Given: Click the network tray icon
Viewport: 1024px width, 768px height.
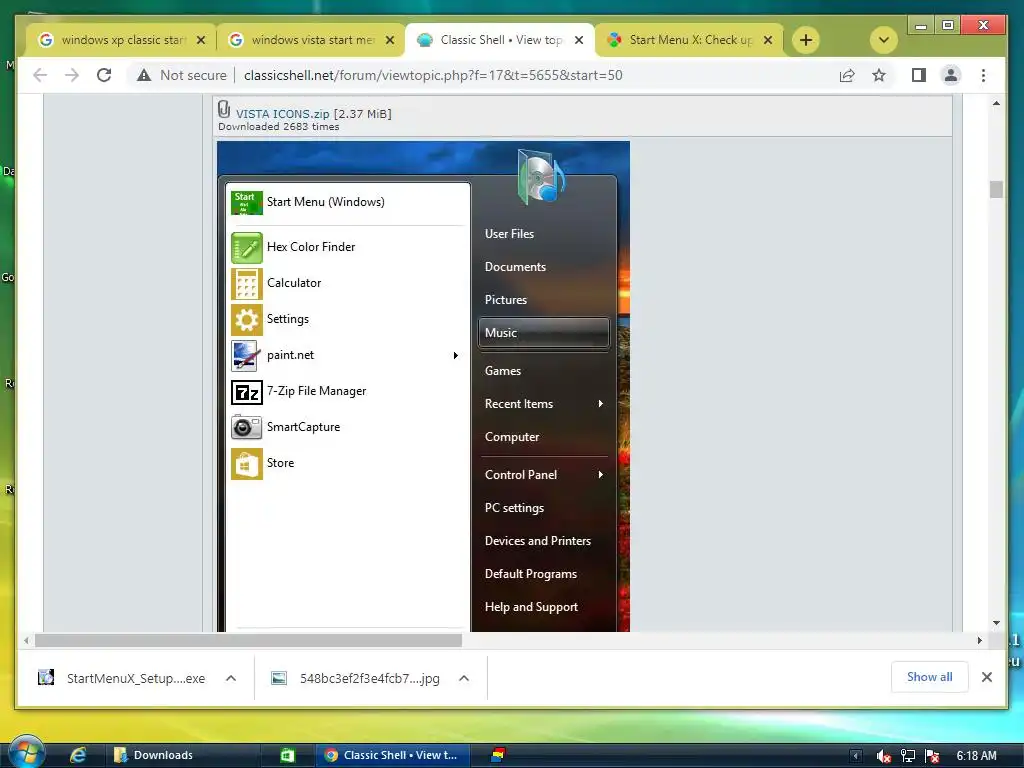Looking at the screenshot, I should (908, 756).
